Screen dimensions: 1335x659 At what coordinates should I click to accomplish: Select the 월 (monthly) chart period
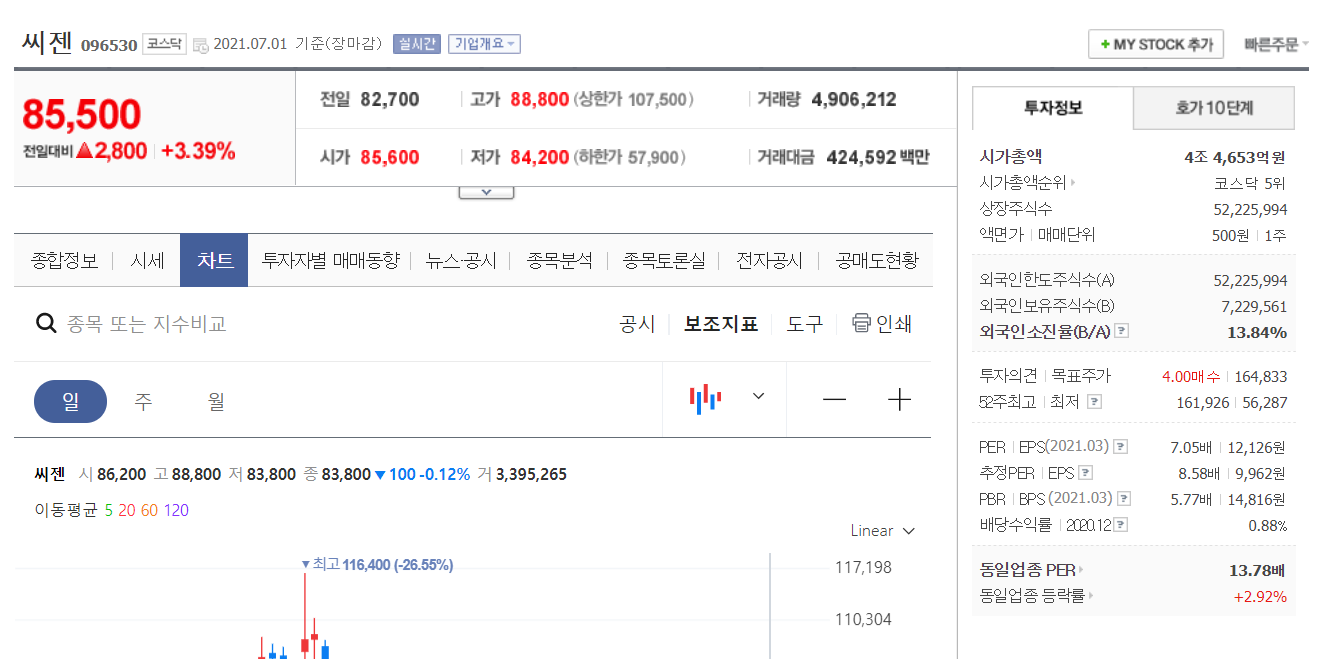(x=216, y=401)
